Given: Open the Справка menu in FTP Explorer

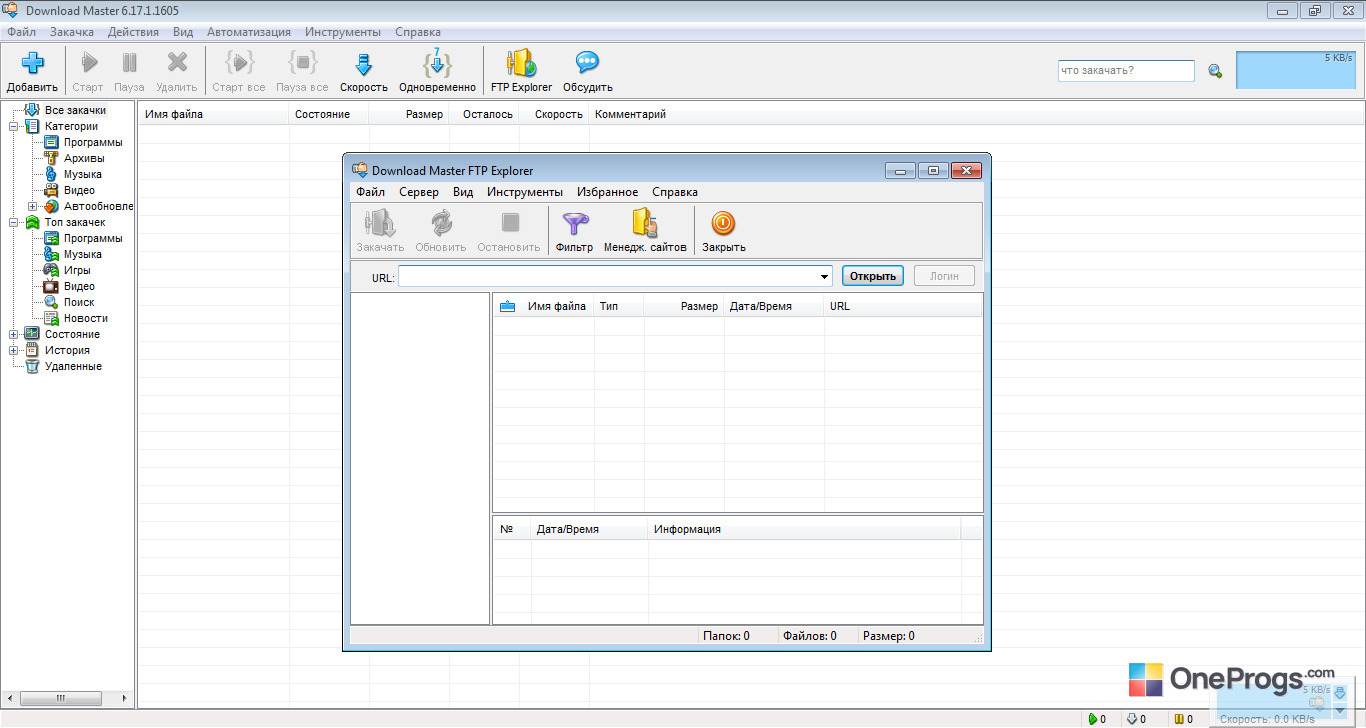Looking at the screenshot, I should pos(675,192).
